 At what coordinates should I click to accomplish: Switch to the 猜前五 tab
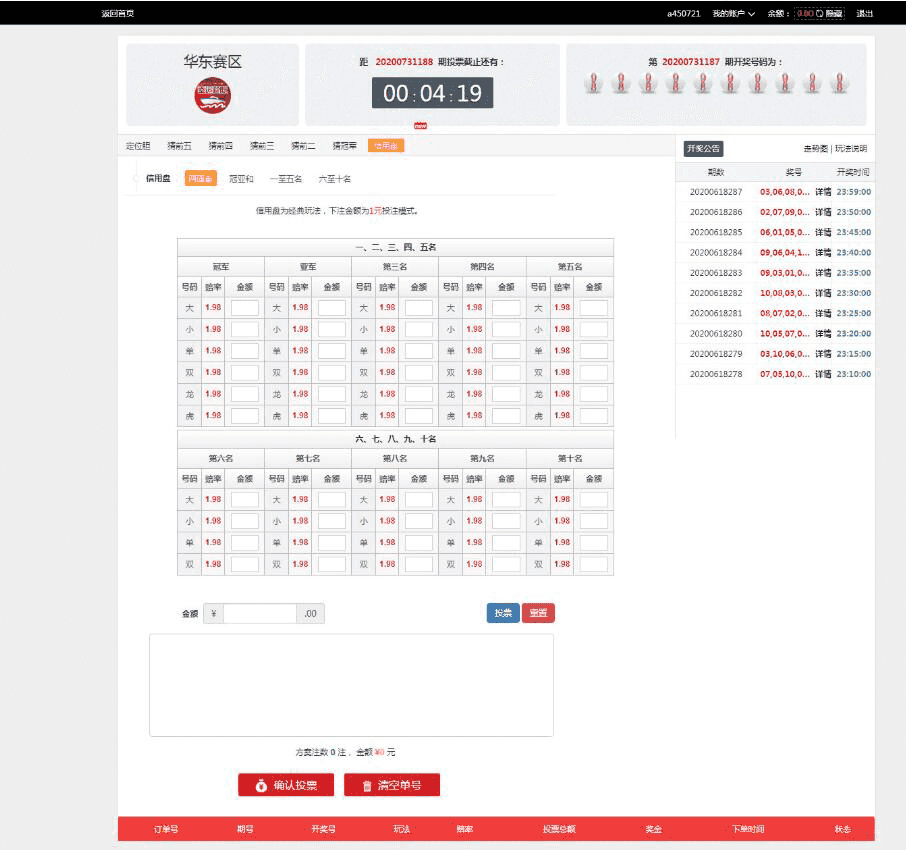[179, 146]
